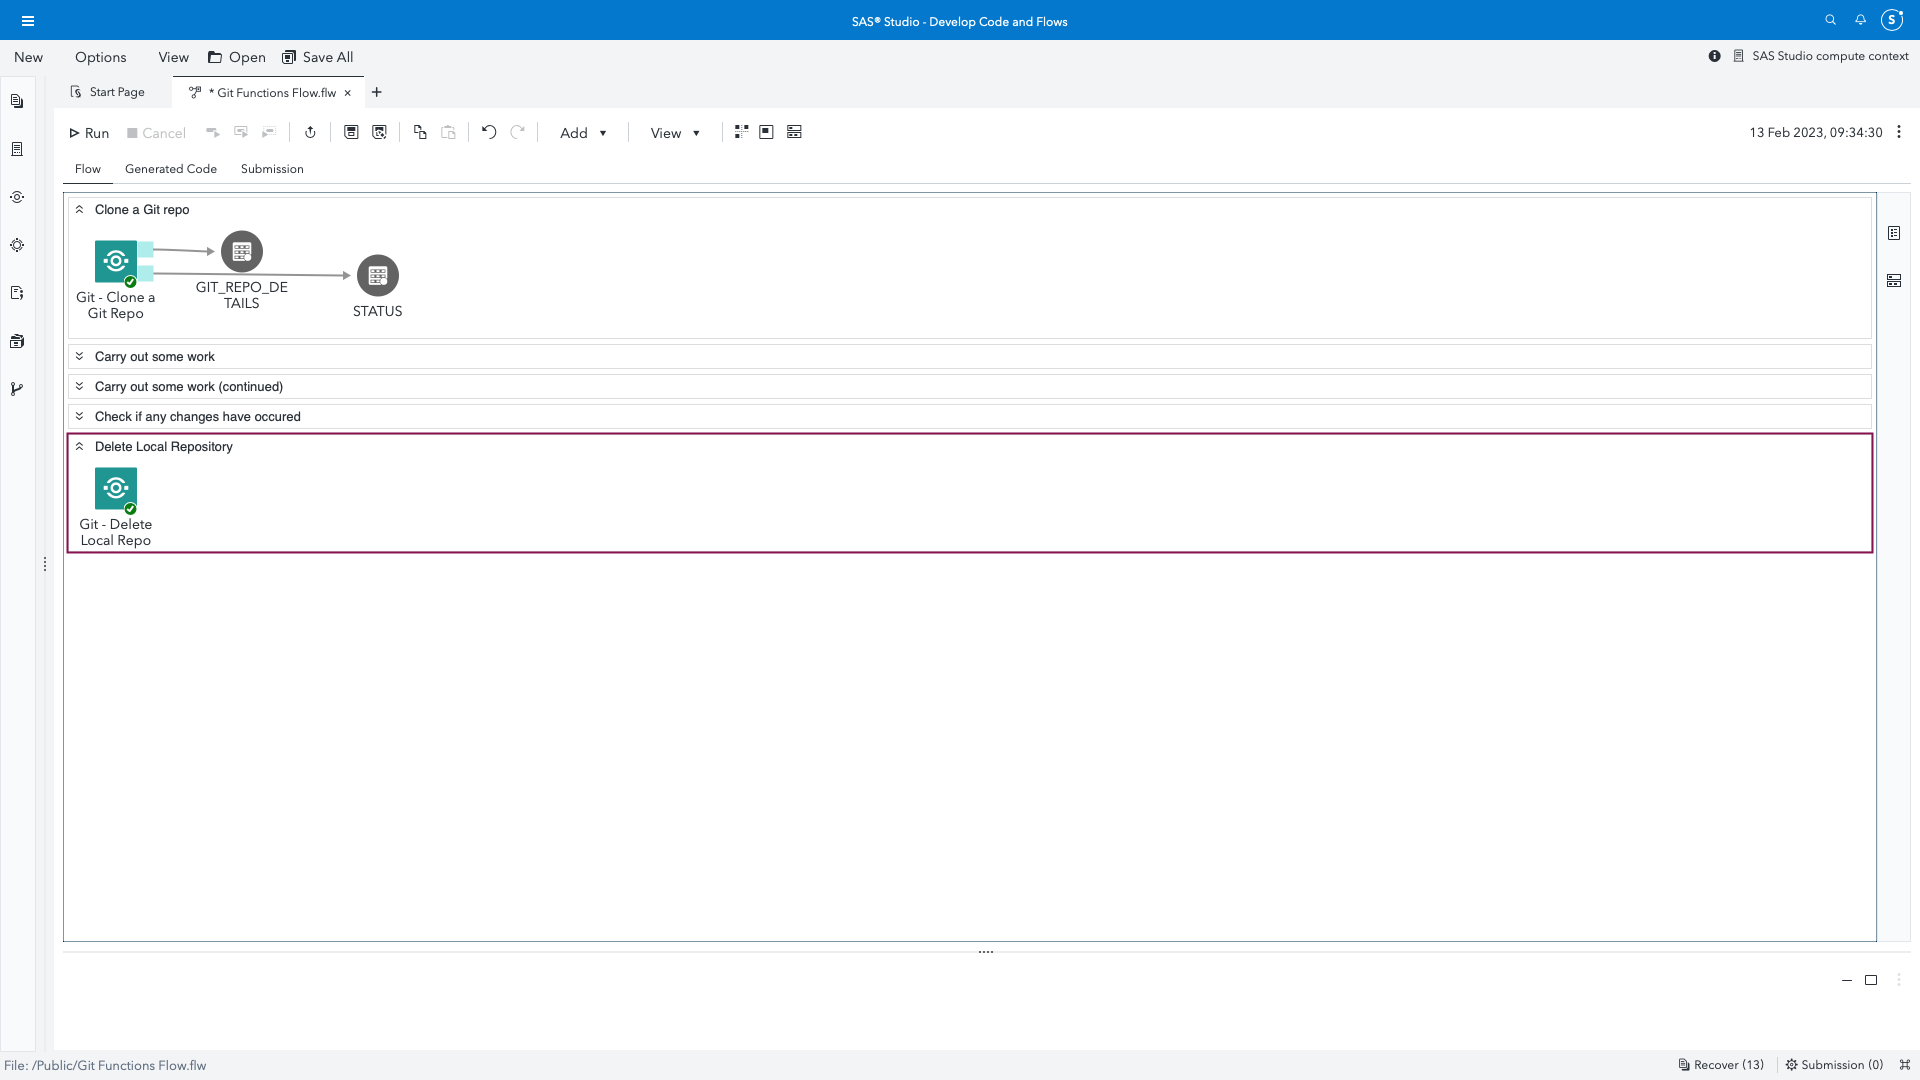
Task: Click the Undo icon in the flow toolbar
Action: pyautogui.click(x=488, y=131)
